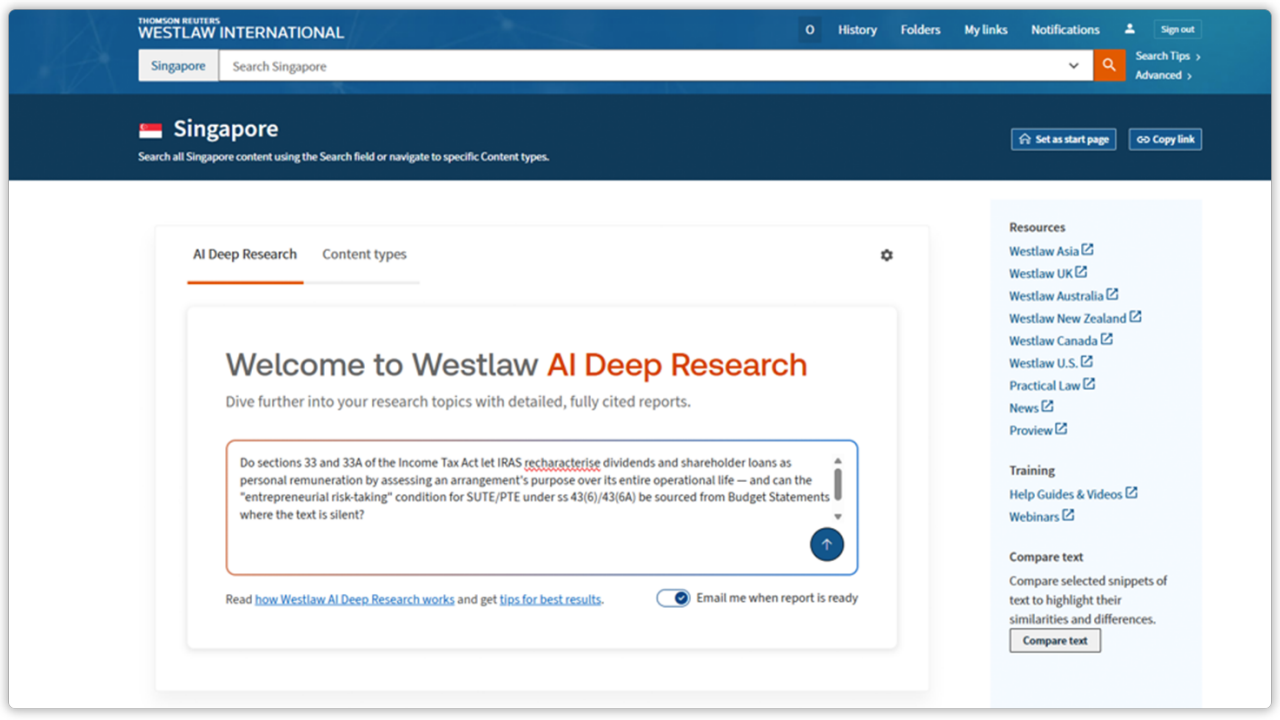
Task: Open Westlaw UK resource link
Action: (x=1048, y=273)
